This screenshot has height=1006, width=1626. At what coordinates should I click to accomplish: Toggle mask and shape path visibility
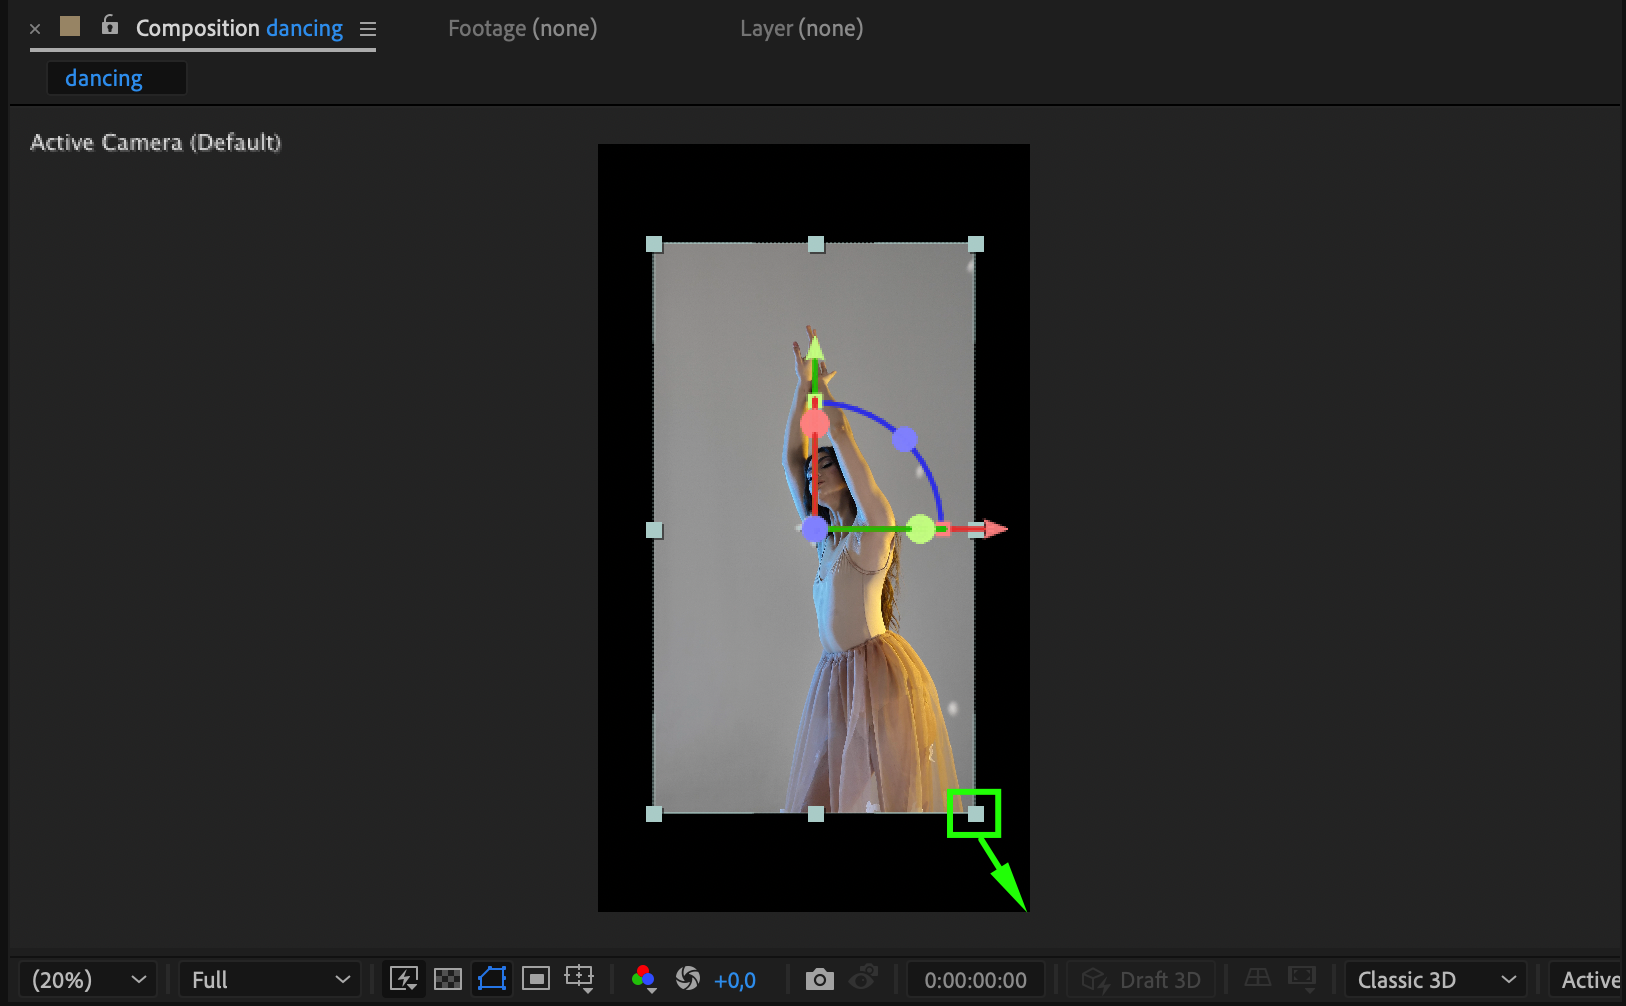(492, 979)
